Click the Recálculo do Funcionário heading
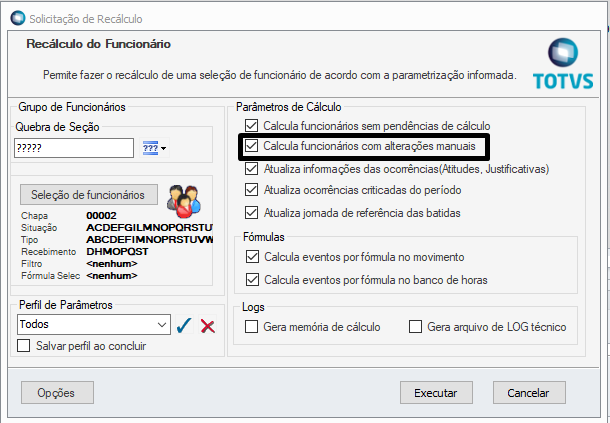The image size is (610, 423). click(98, 44)
